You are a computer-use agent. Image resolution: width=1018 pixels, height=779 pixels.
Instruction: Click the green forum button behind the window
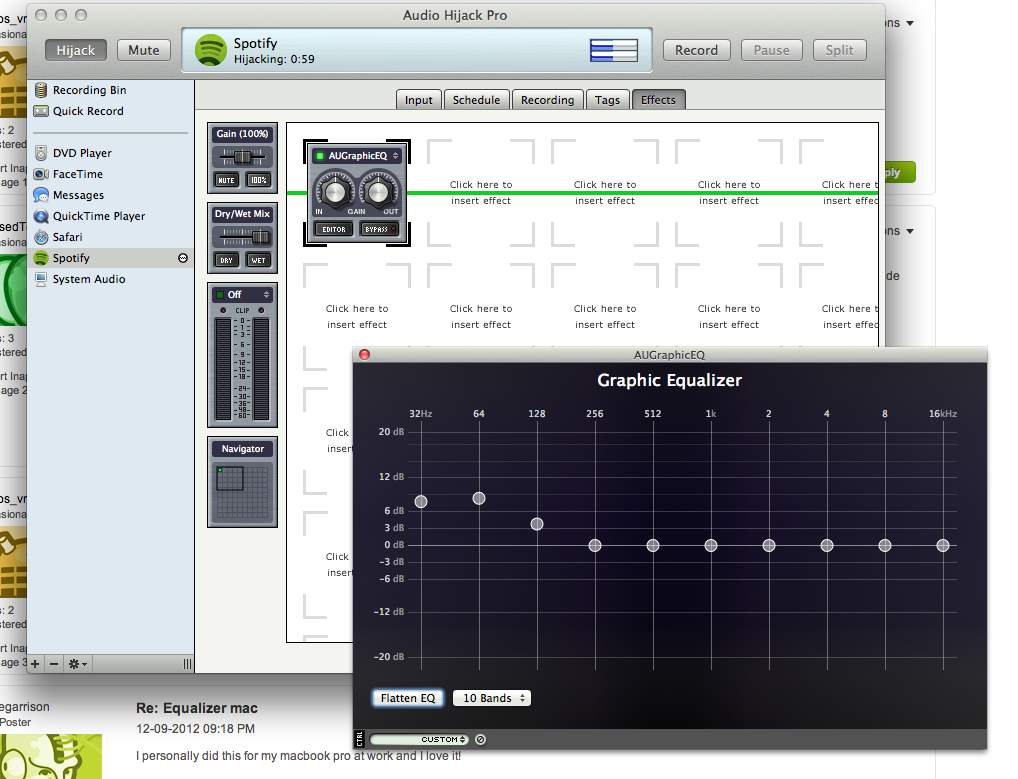[900, 172]
